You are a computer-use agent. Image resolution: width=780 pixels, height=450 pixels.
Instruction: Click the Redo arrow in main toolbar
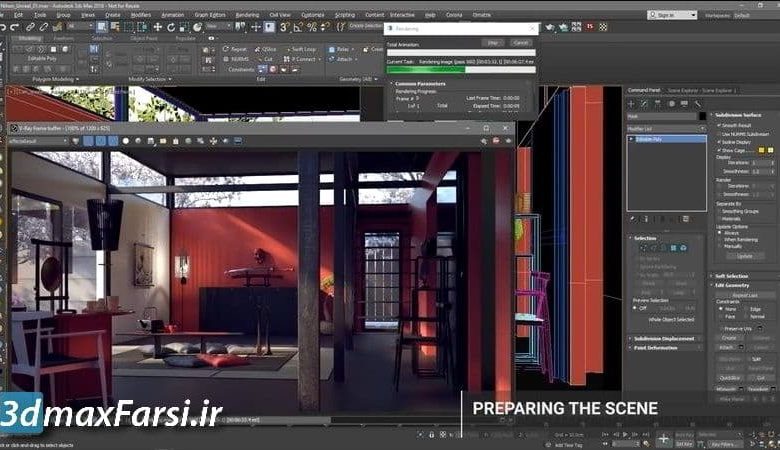coord(15,27)
